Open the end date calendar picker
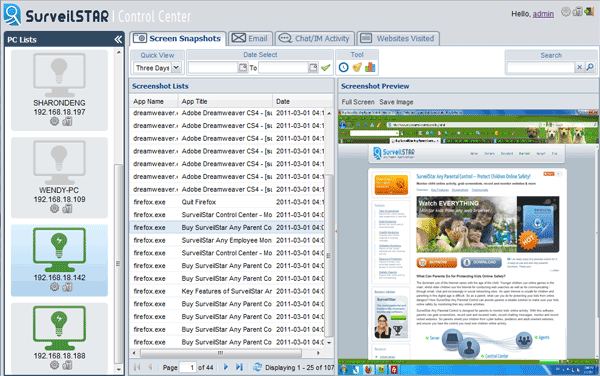600x376 pixels. click(313, 68)
